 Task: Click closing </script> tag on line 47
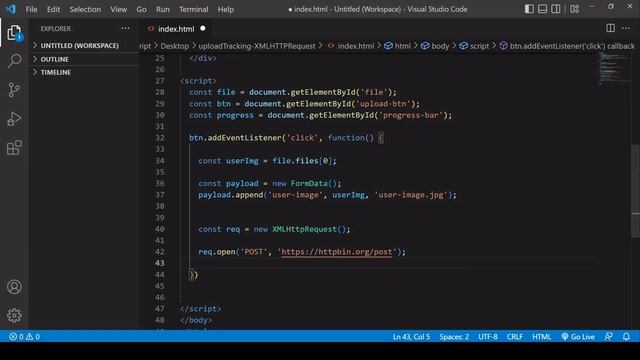200,309
